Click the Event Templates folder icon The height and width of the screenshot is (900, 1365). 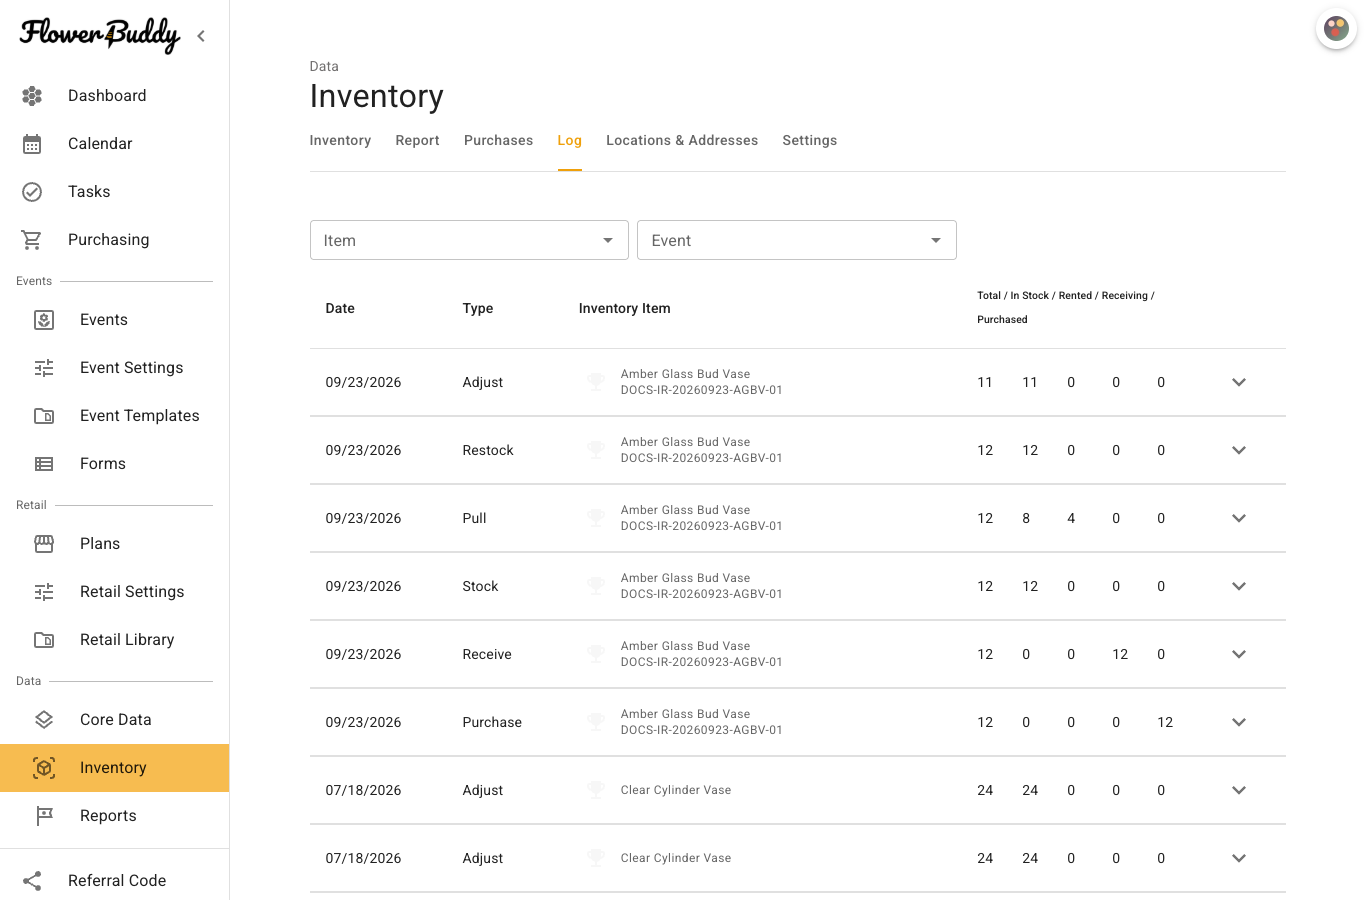click(44, 416)
